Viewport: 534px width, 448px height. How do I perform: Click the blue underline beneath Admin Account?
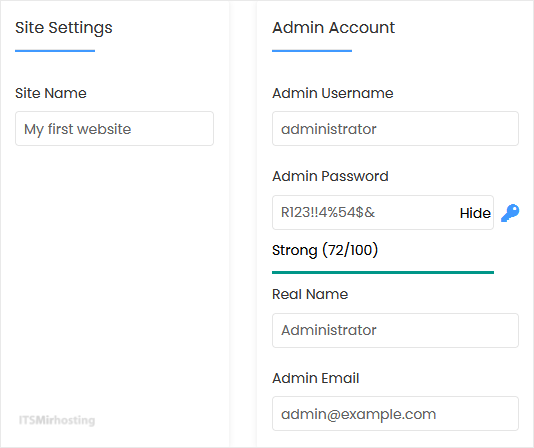pyautogui.click(x=312, y=51)
